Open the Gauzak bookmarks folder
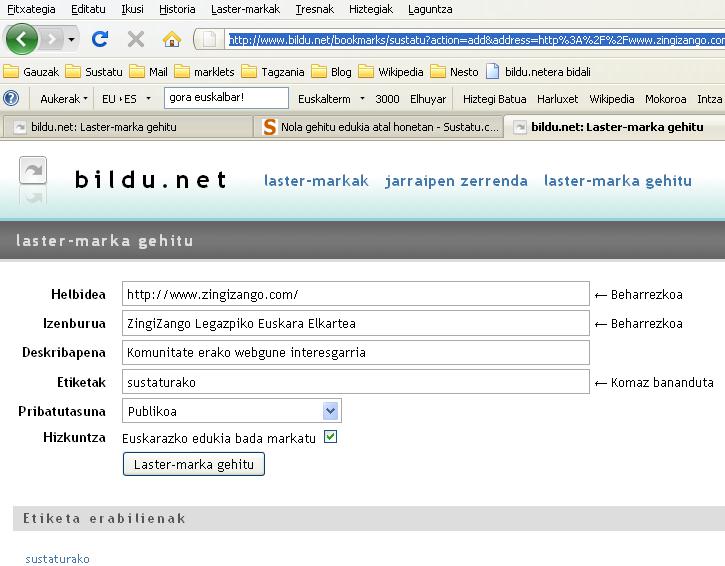 point(31,72)
